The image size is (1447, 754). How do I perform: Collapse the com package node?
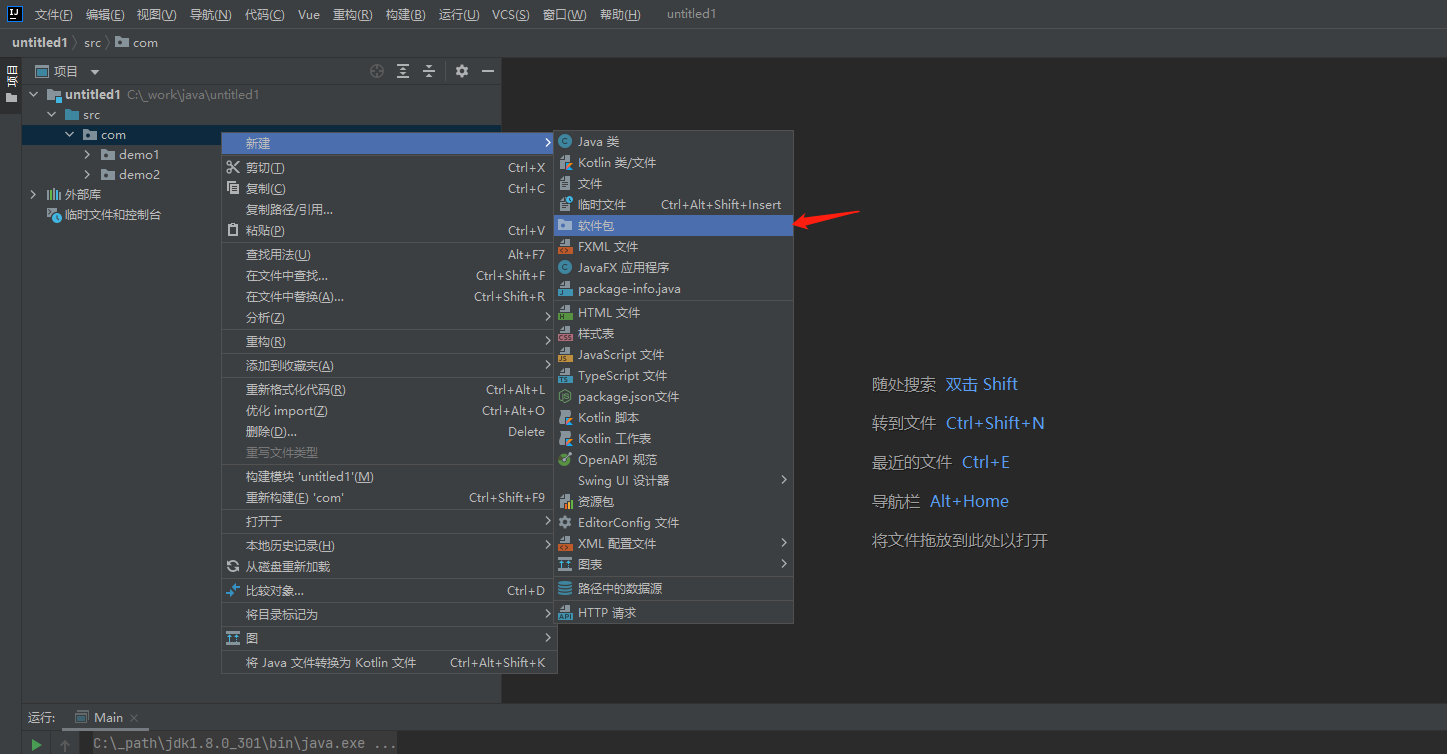(70, 135)
